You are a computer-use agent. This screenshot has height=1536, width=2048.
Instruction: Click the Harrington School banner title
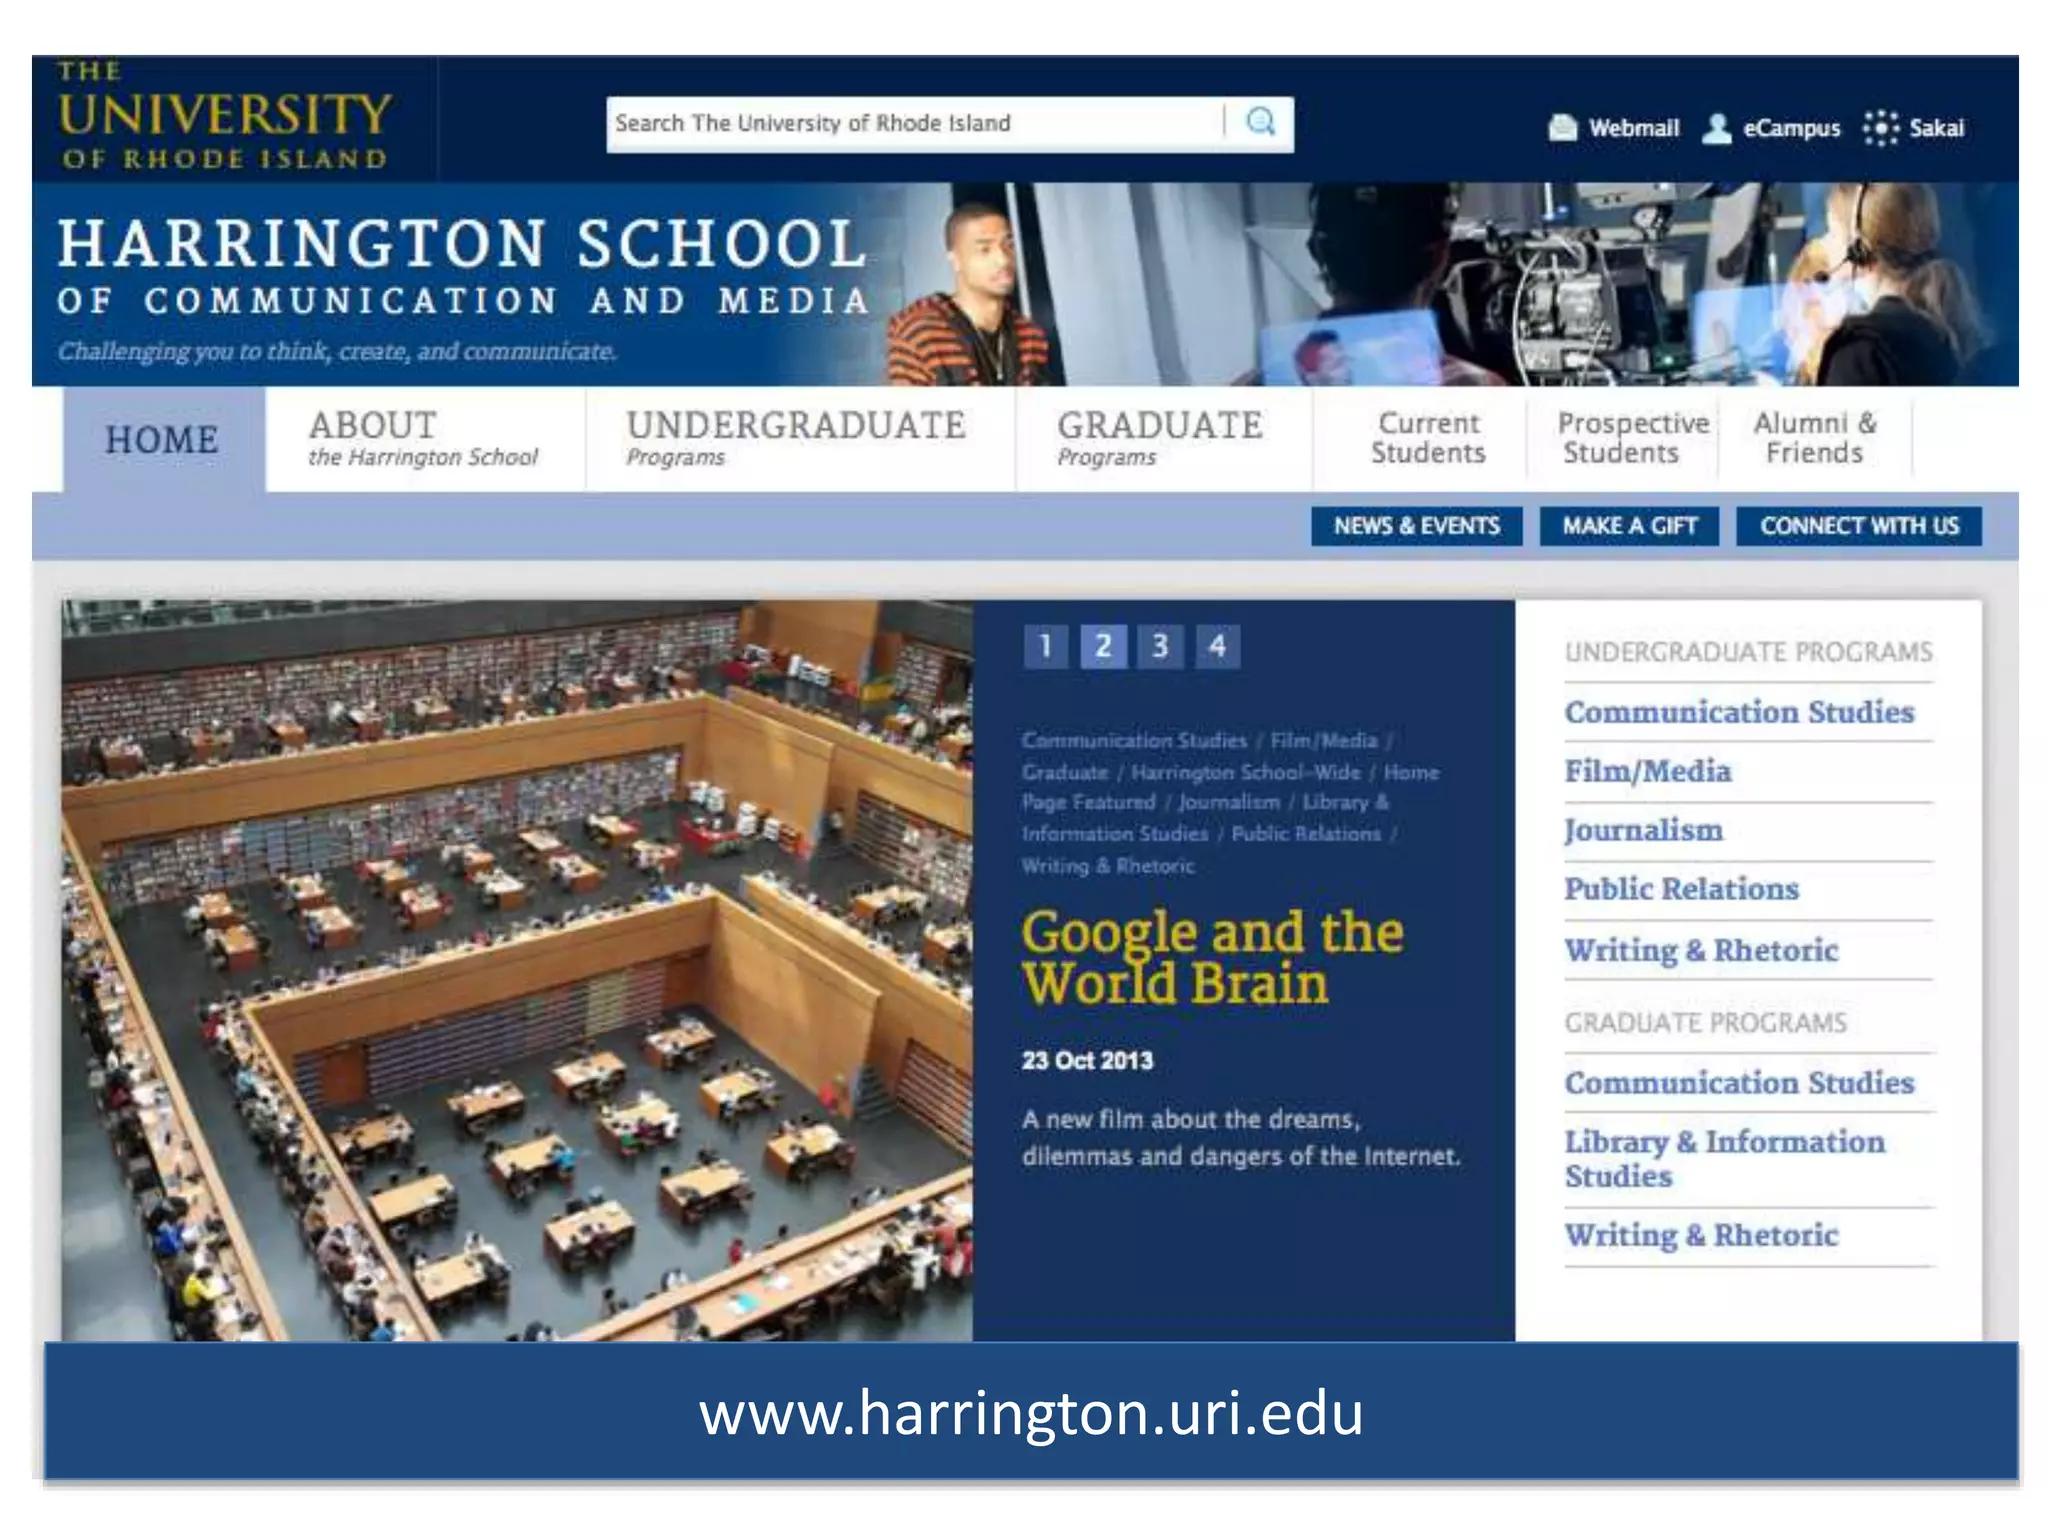click(x=462, y=268)
